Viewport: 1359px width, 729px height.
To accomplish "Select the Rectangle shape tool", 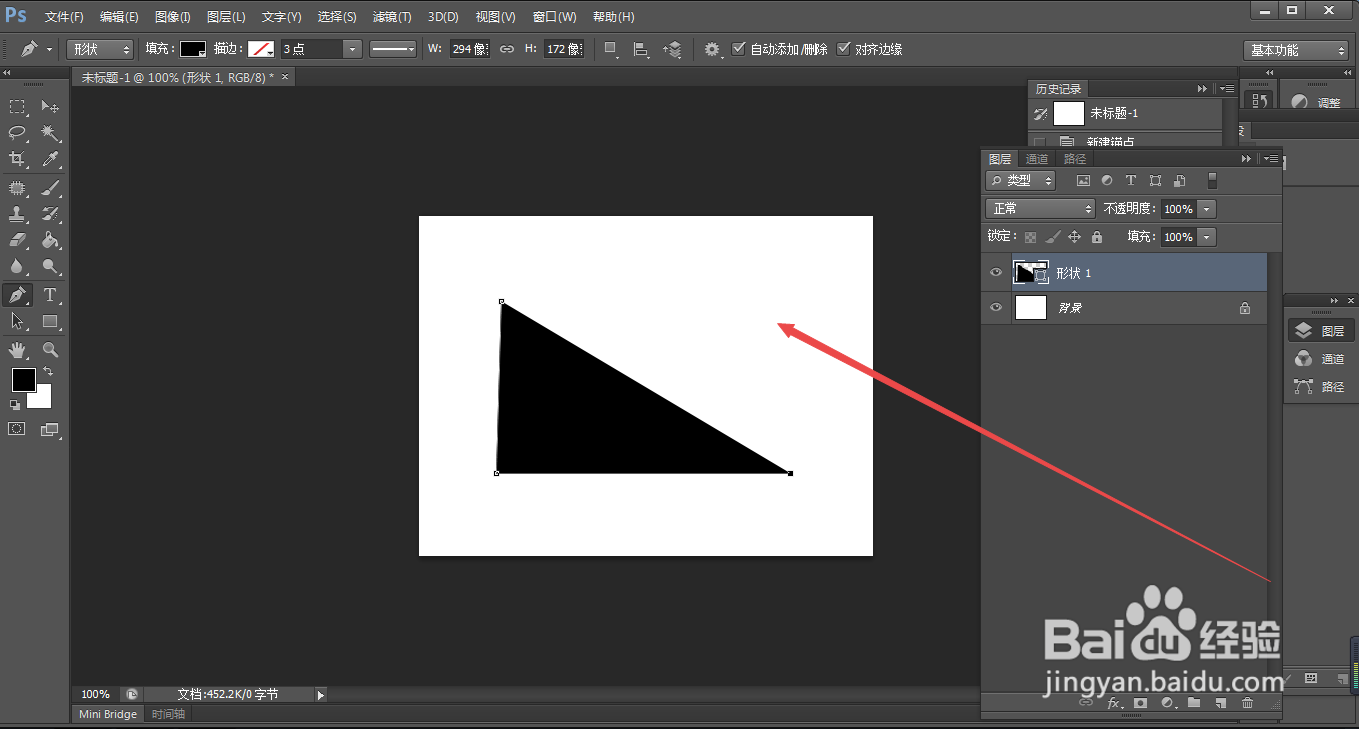I will click(x=50, y=321).
